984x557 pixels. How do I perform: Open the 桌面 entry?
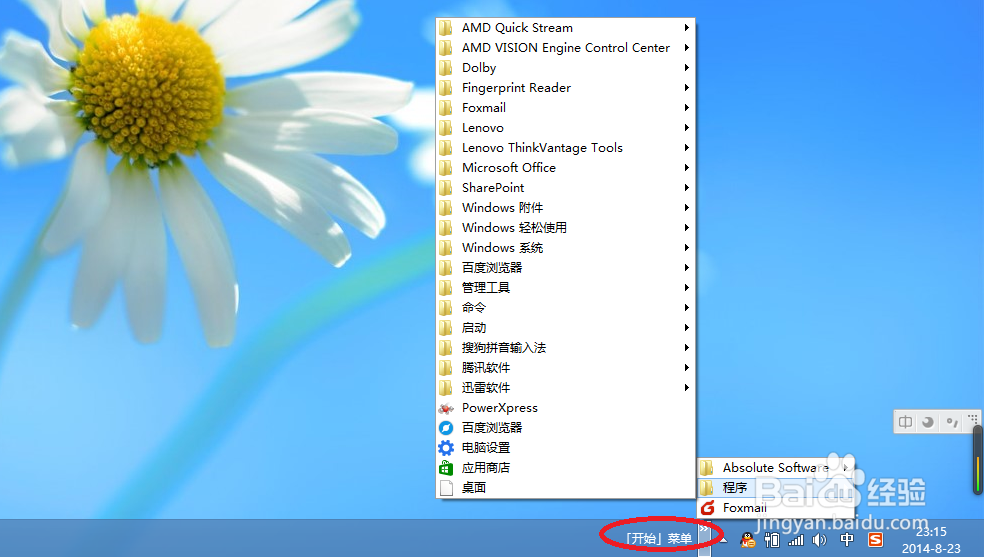(x=565, y=488)
